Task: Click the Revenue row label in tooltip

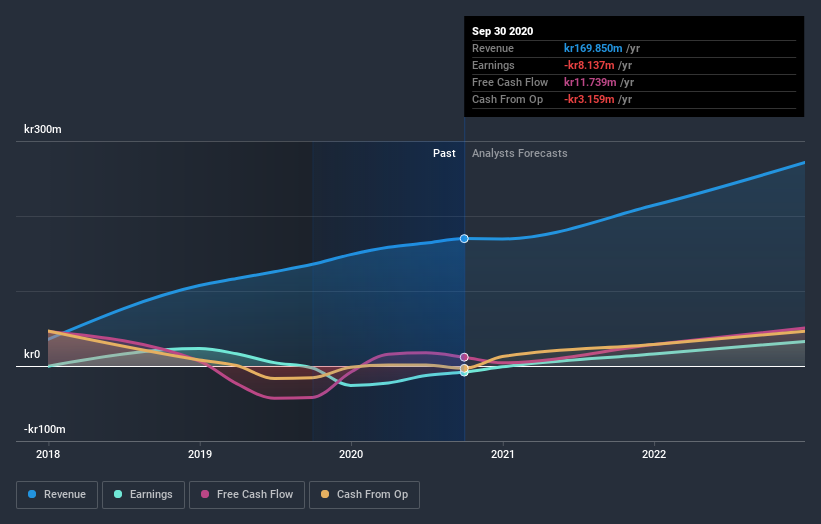Action: [x=493, y=48]
